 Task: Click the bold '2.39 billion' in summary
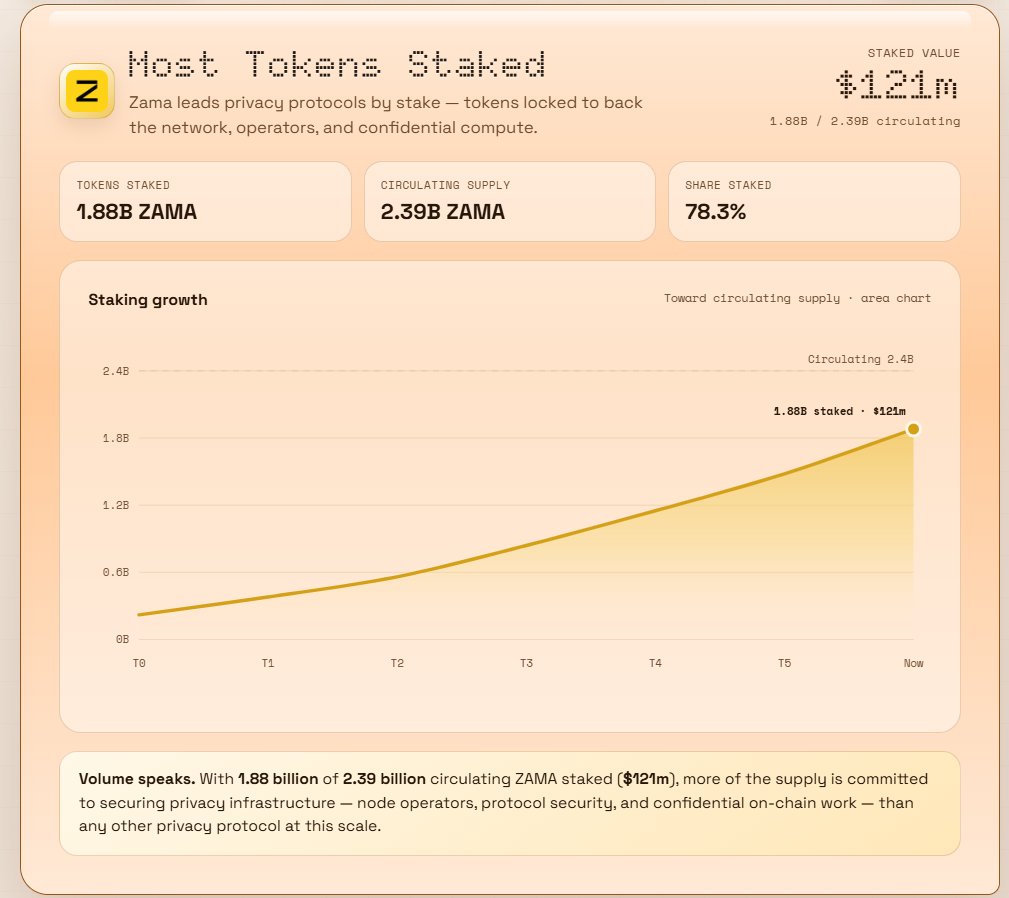click(x=384, y=779)
